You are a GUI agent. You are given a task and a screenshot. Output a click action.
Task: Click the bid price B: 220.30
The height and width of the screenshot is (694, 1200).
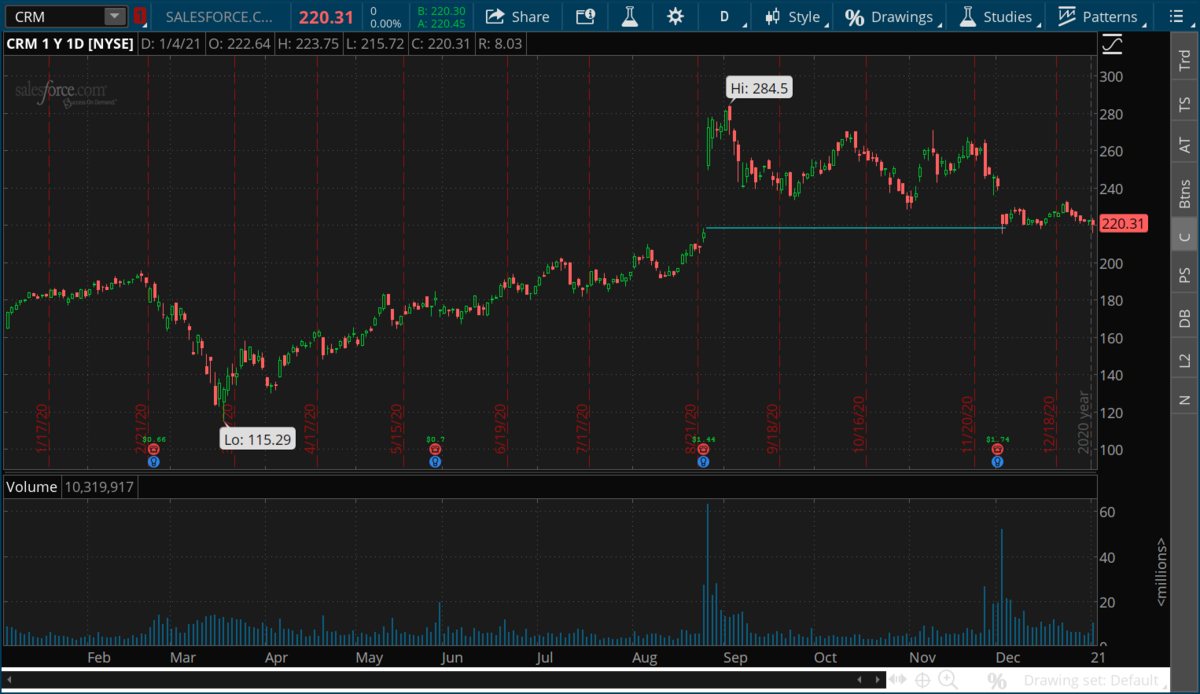click(439, 10)
